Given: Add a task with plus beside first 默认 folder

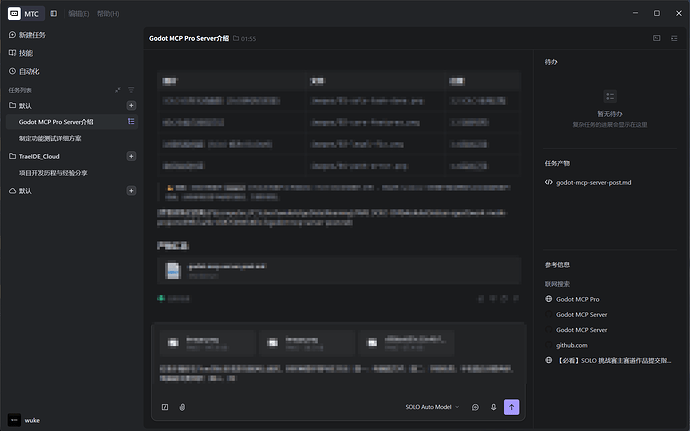Looking at the screenshot, I should pos(131,106).
